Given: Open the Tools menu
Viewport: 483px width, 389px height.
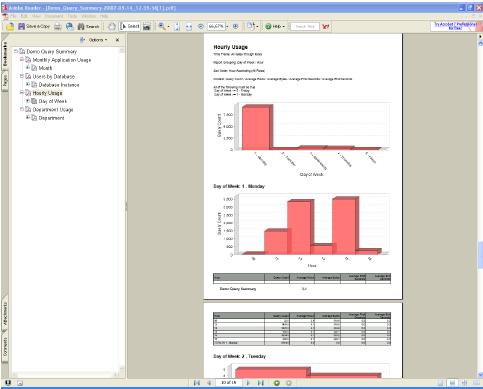Looking at the screenshot, I should [72, 16].
